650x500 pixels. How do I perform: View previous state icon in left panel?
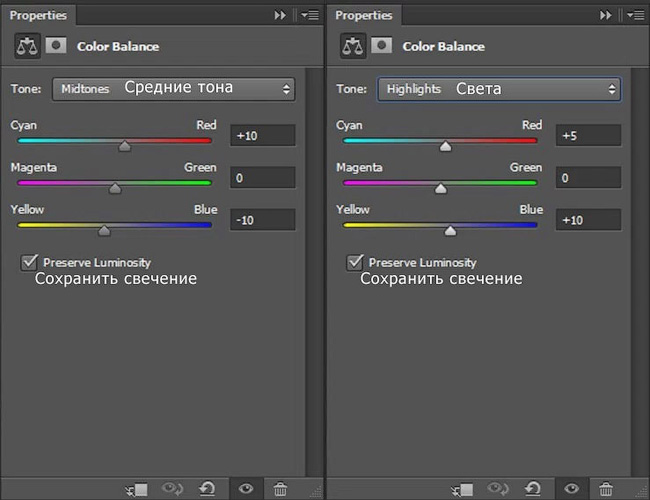pos(172,488)
